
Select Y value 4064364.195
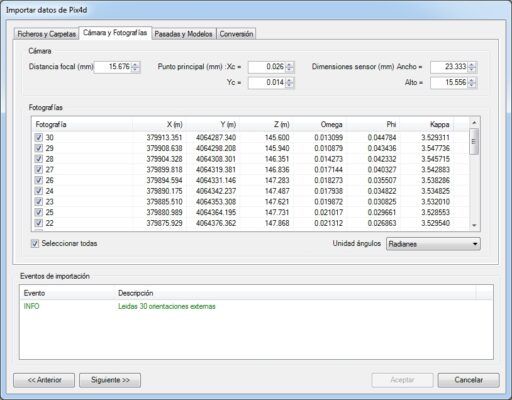pos(216,212)
